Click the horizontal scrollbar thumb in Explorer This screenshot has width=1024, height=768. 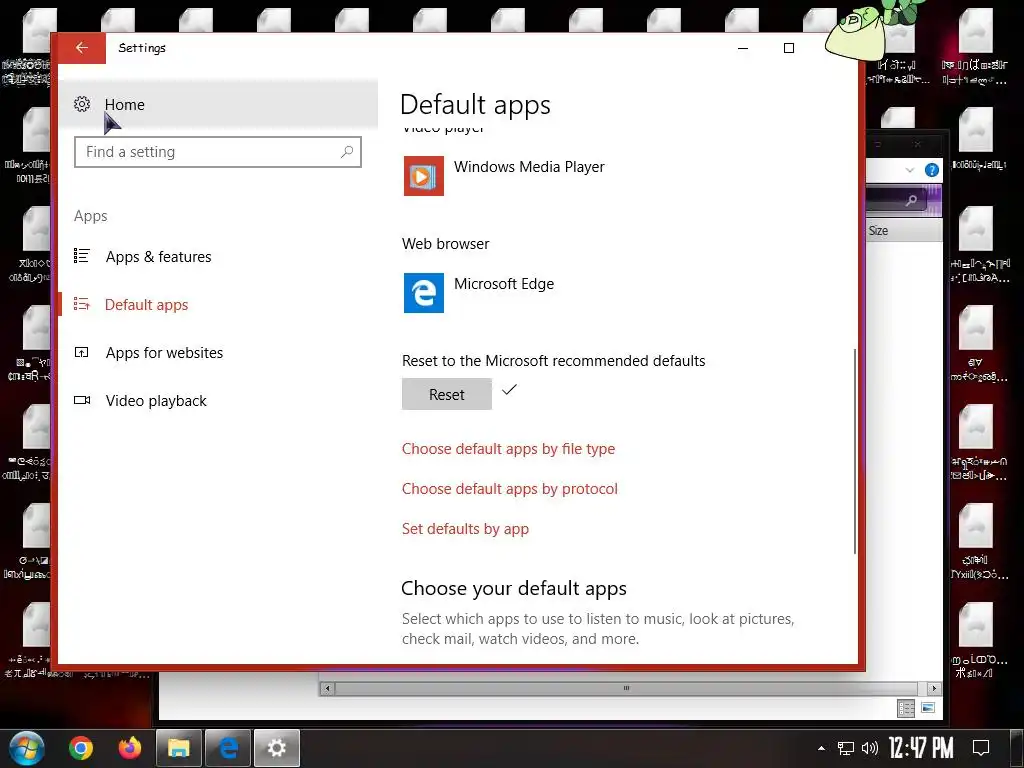pos(626,688)
